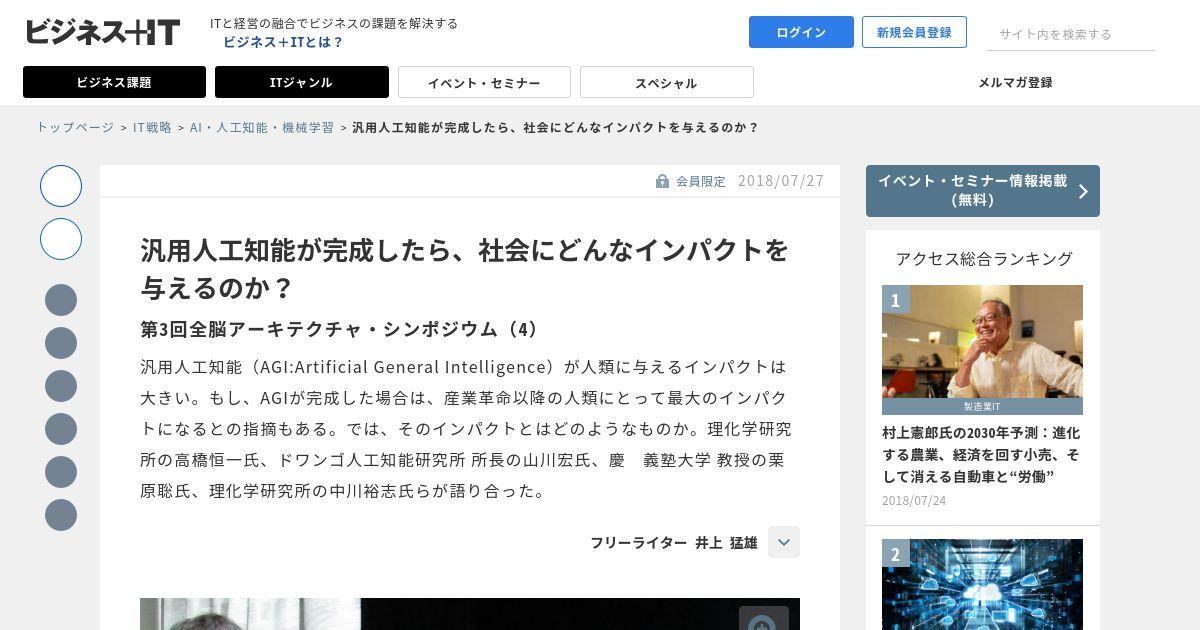Click the number 1 ranking badge

[x=896, y=300]
